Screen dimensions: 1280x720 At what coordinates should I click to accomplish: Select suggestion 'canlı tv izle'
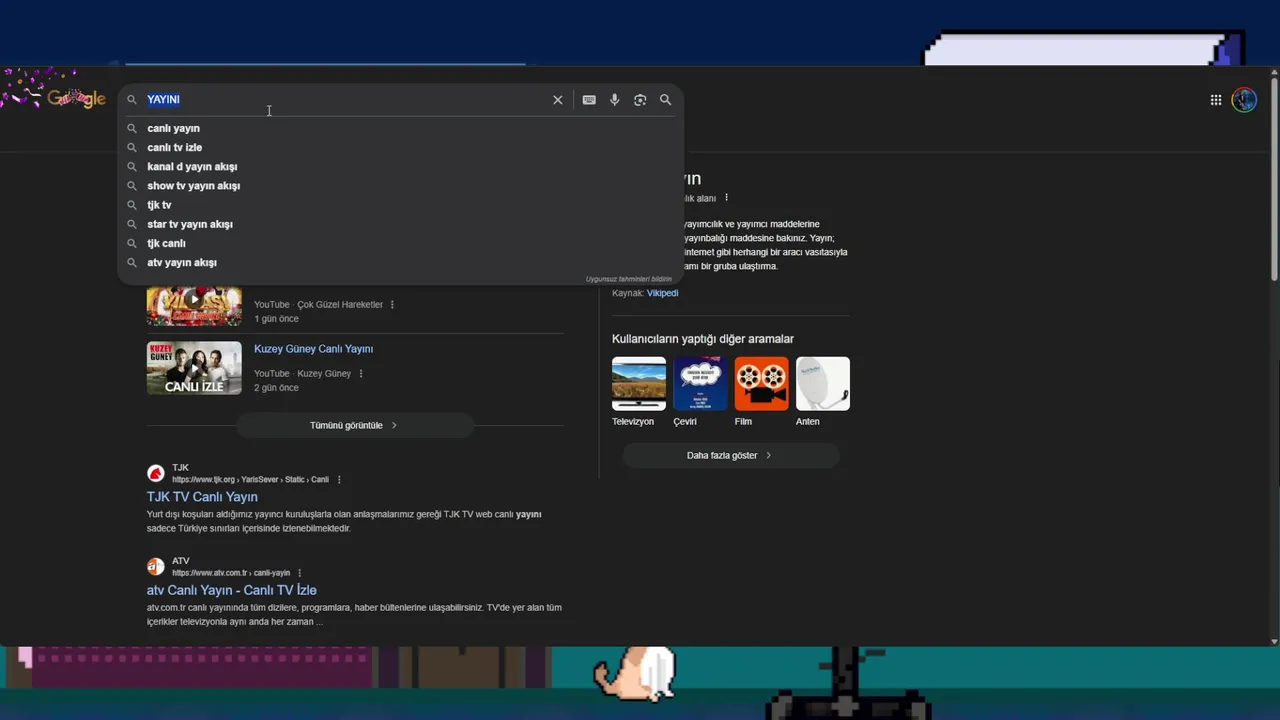[174, 147]
